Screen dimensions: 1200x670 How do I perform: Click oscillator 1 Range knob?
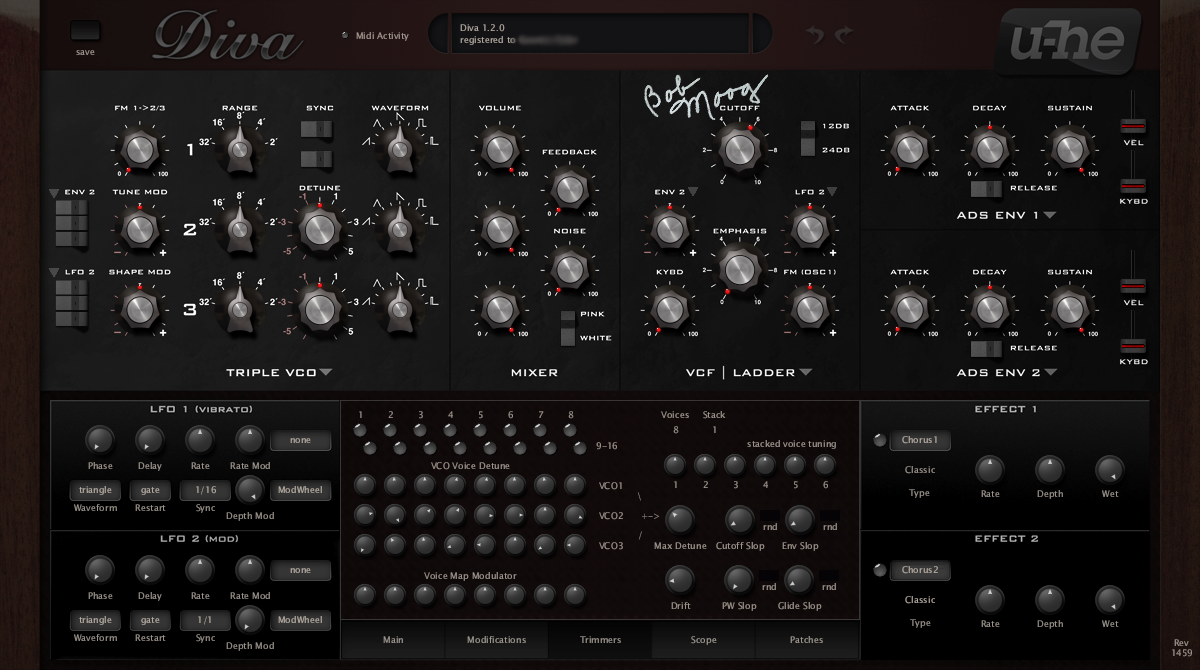(x=239, y=149)
